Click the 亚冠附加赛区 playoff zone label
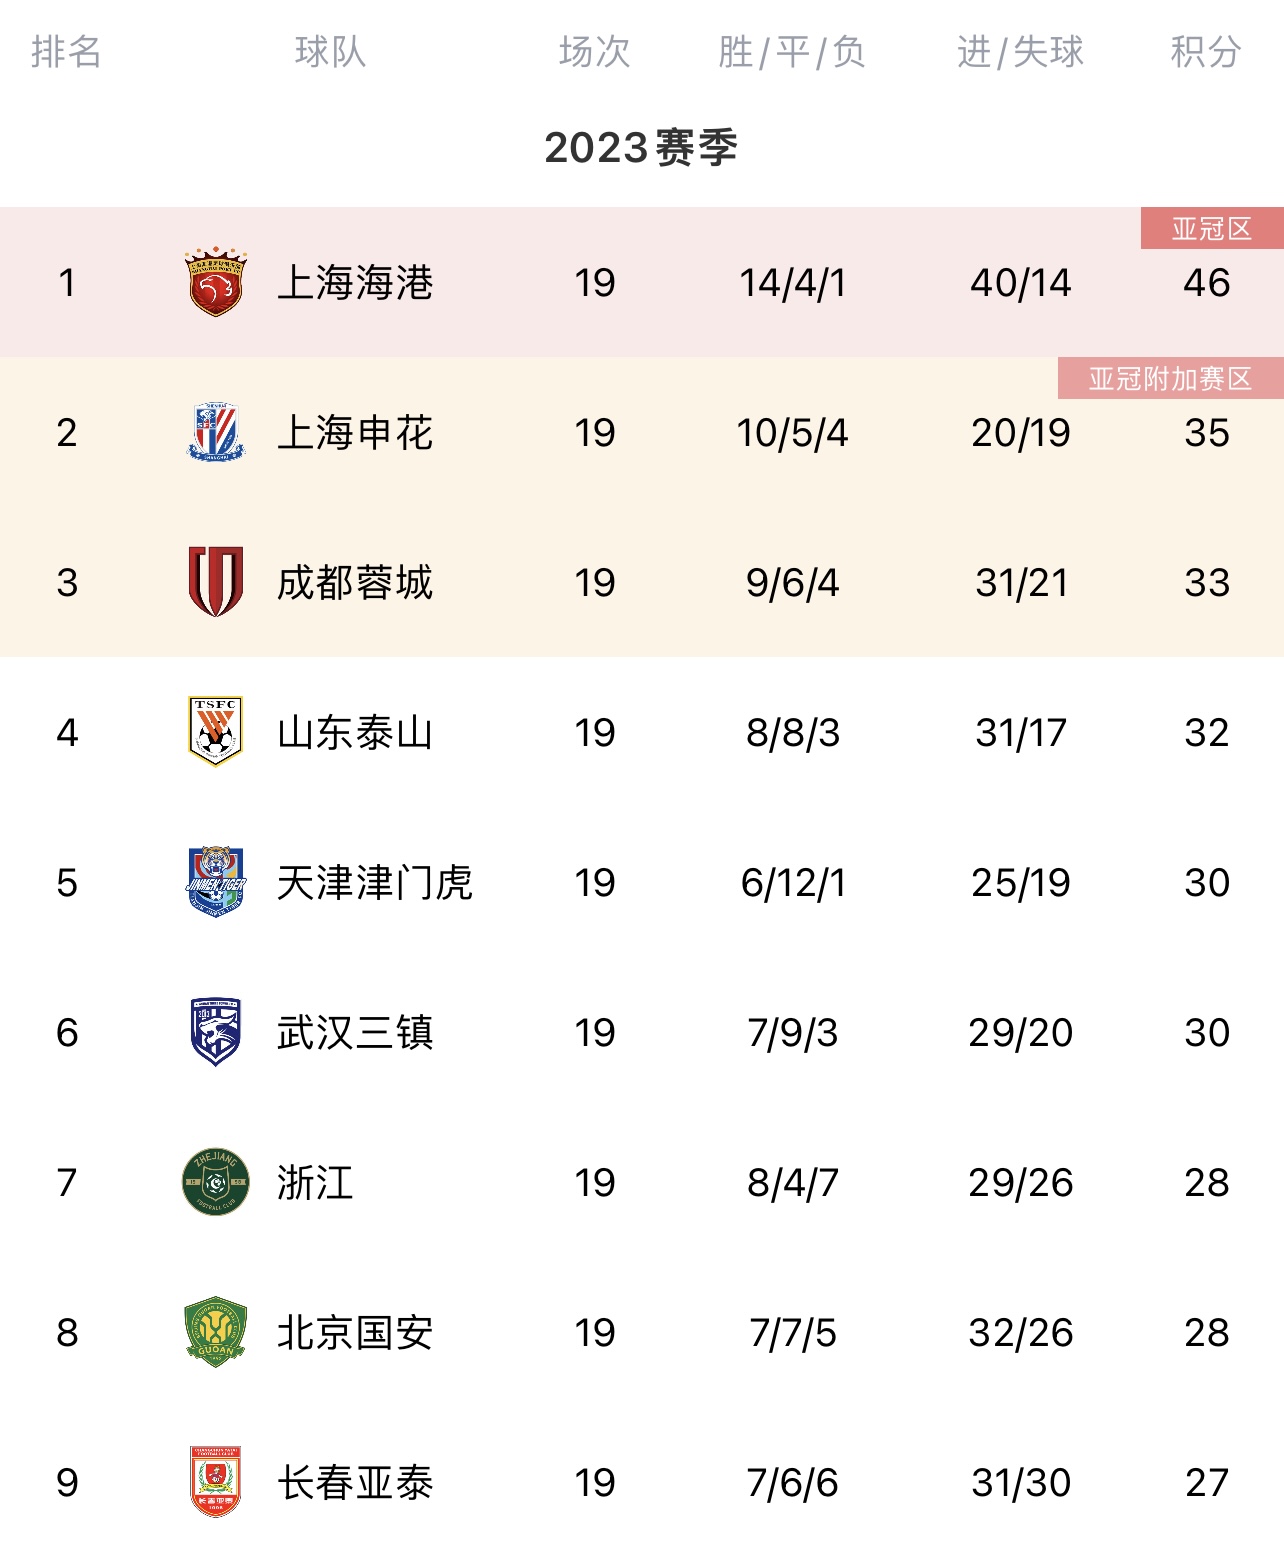The width and height of the screenshot is (1284, 1550). pyautogui.click(x=1170, y=379)
